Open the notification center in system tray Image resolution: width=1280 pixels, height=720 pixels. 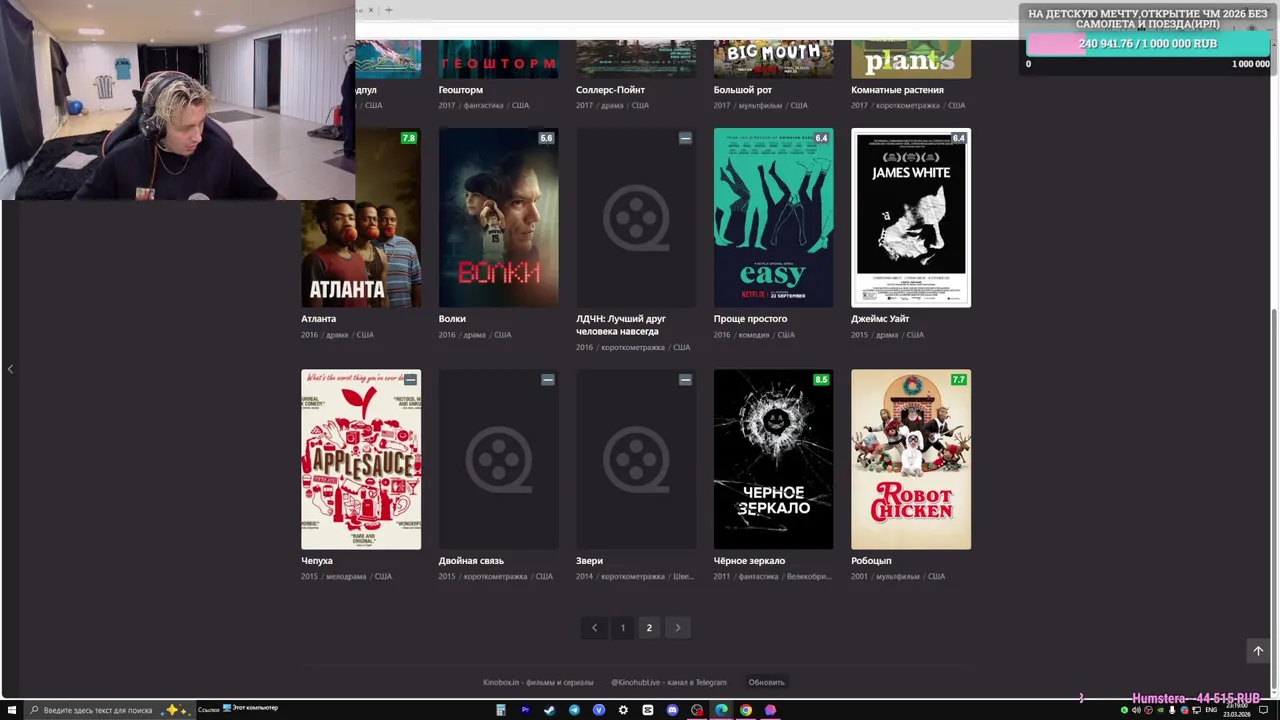pos(1263,710)
